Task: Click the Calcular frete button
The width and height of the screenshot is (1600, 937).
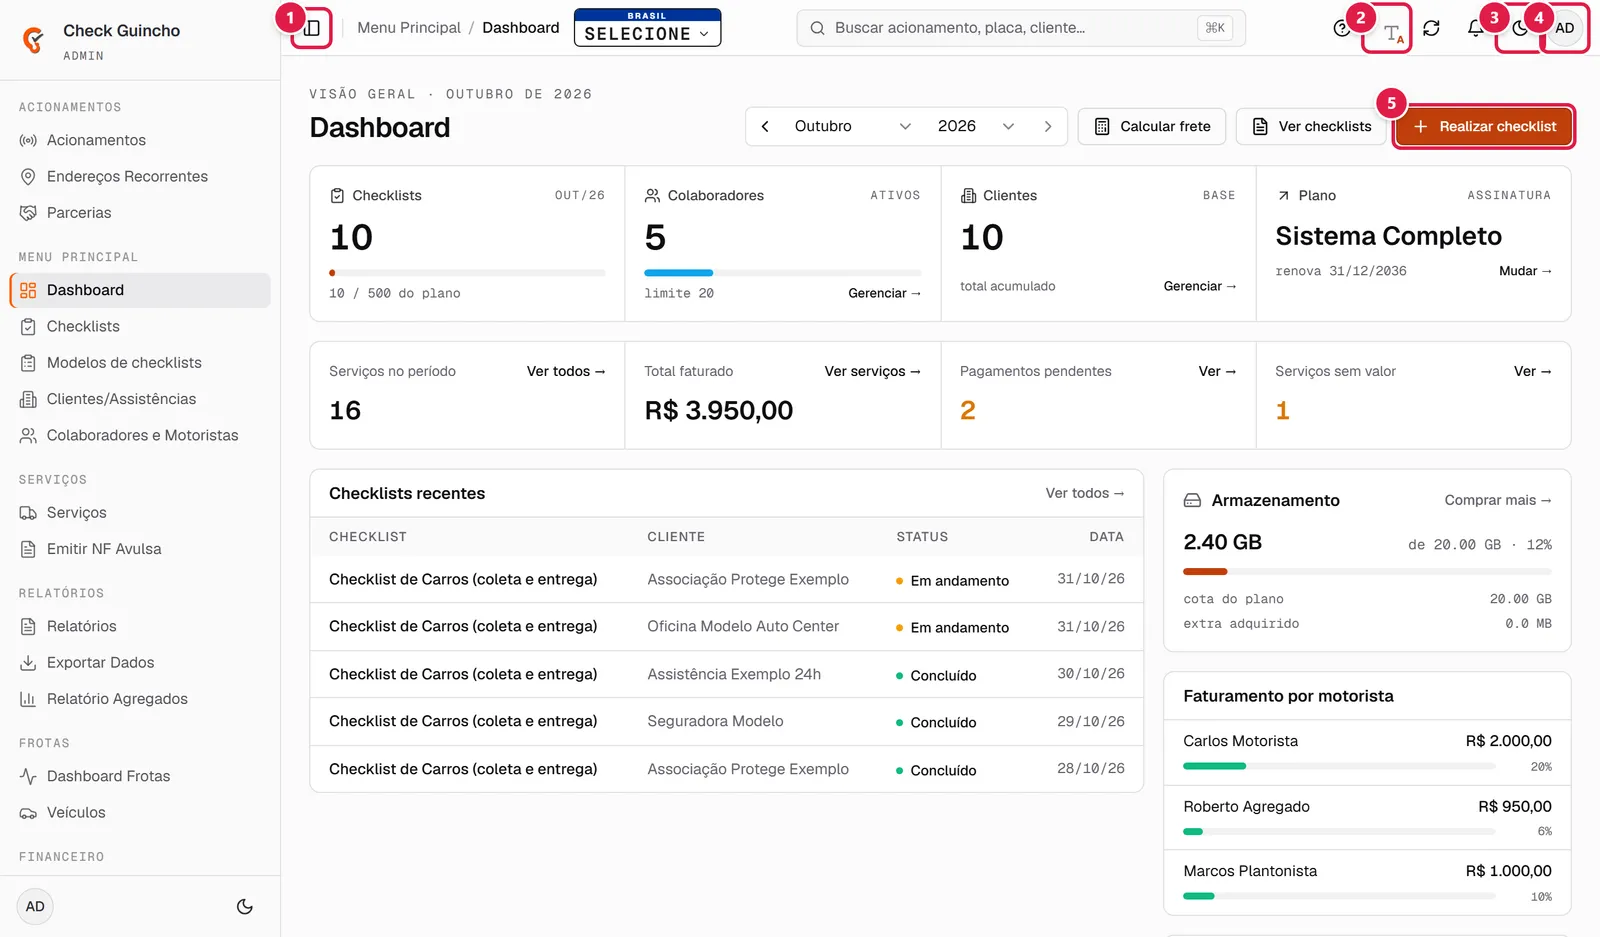Action: 1152,126
